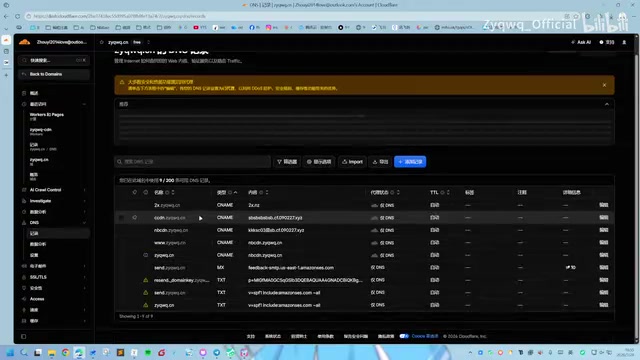Click the info icon beside the name column header
Viewport: 640px width, 360px height.
point(167,192)
